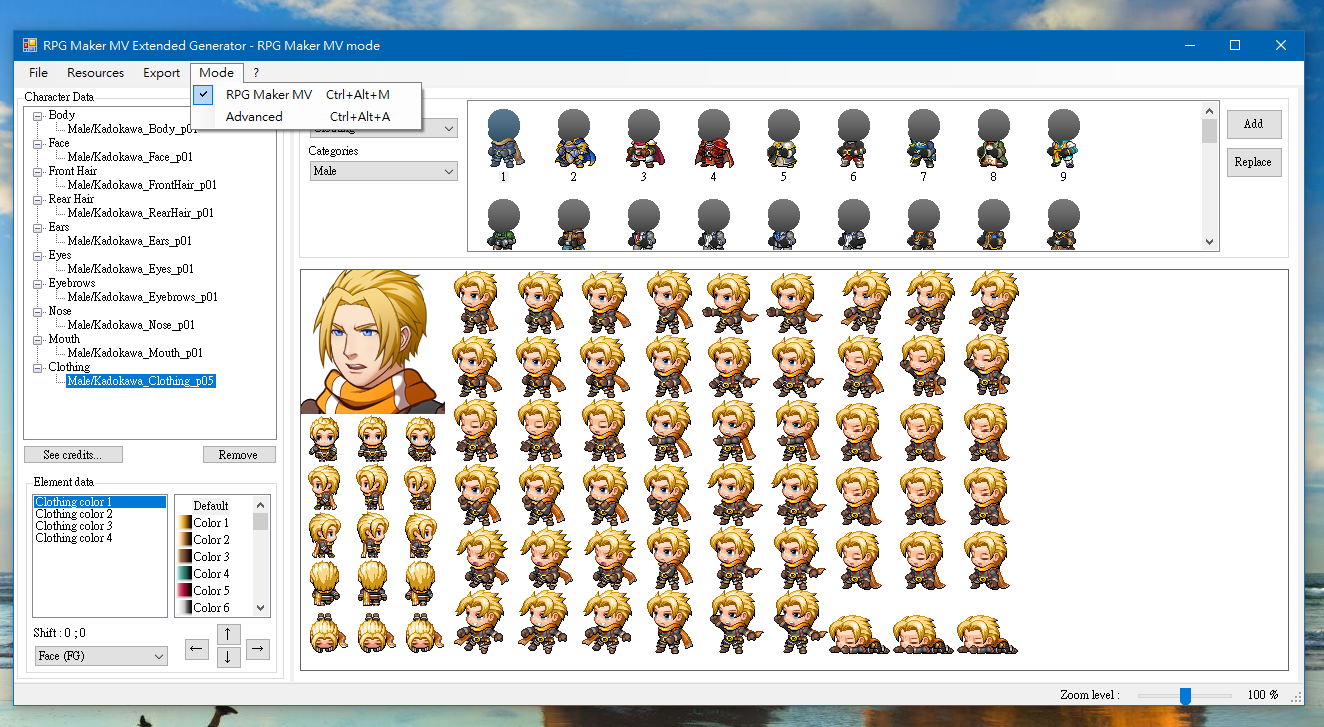
Task: Click the large blond face portrait preview
Action: [x=373, y=341]
